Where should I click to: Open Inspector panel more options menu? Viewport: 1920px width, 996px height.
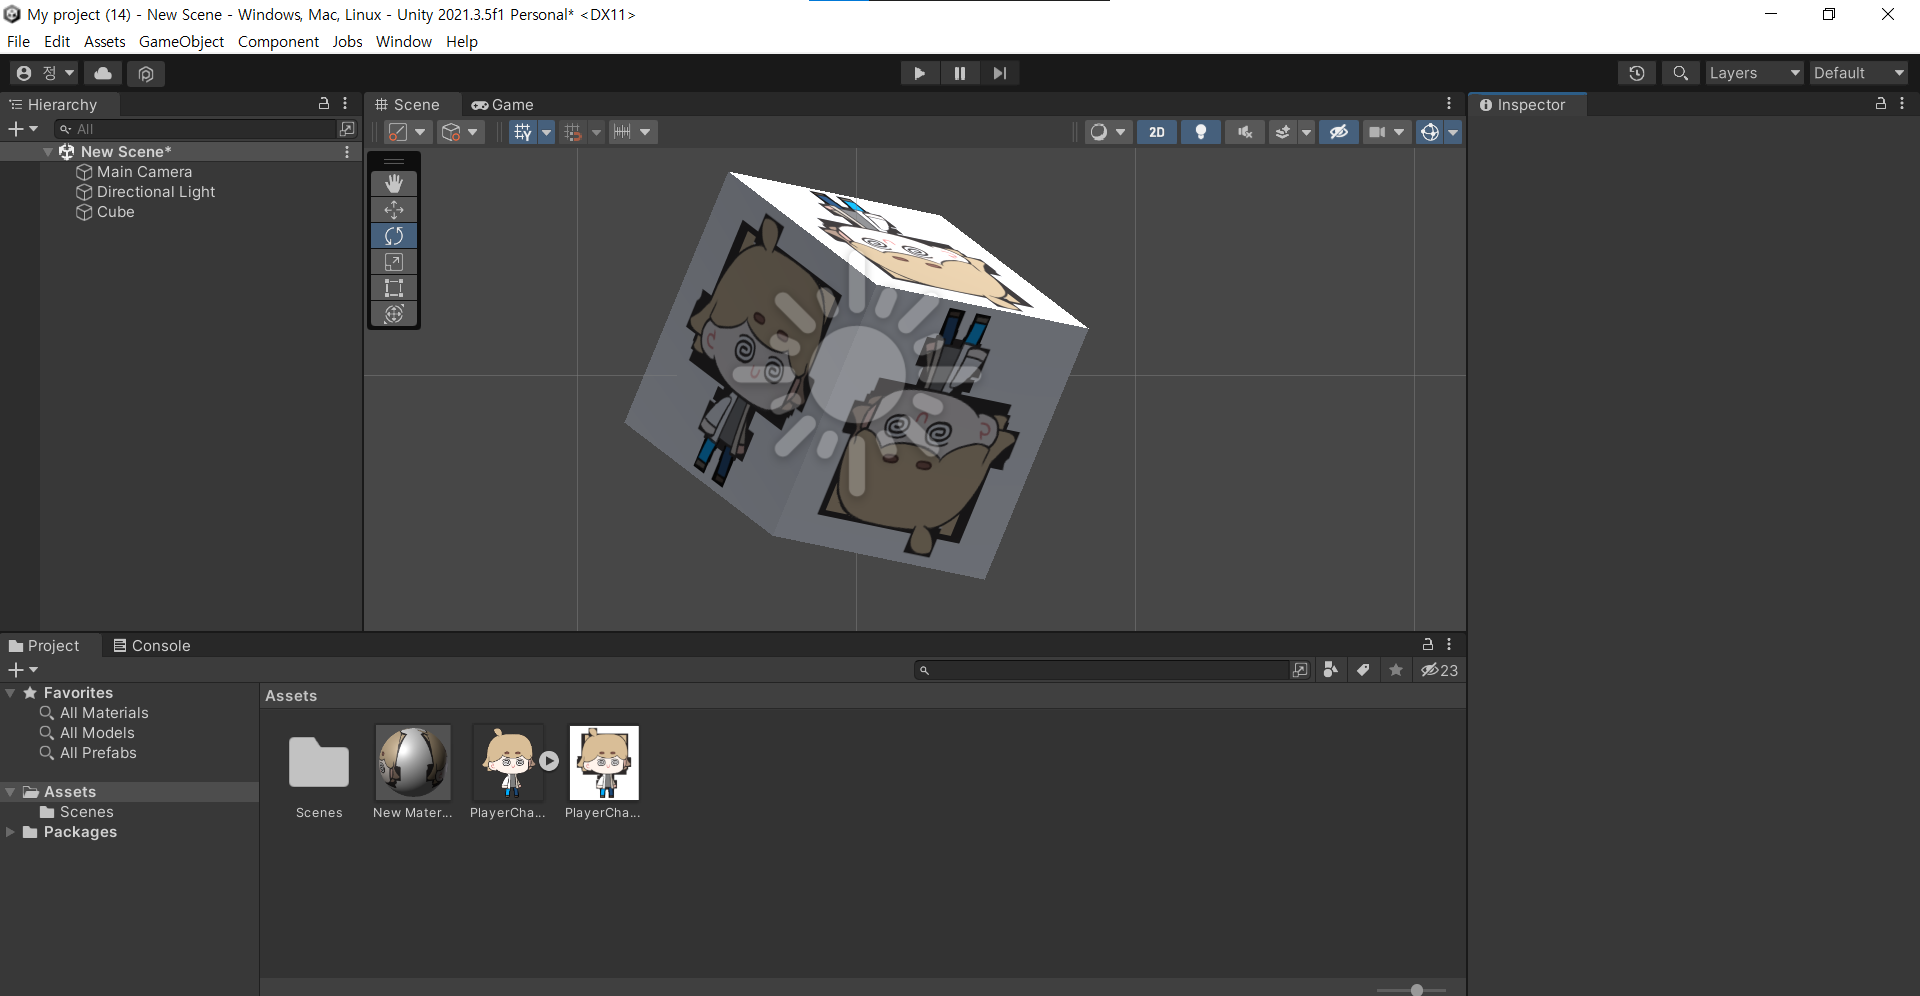[x=1902, y=104]
